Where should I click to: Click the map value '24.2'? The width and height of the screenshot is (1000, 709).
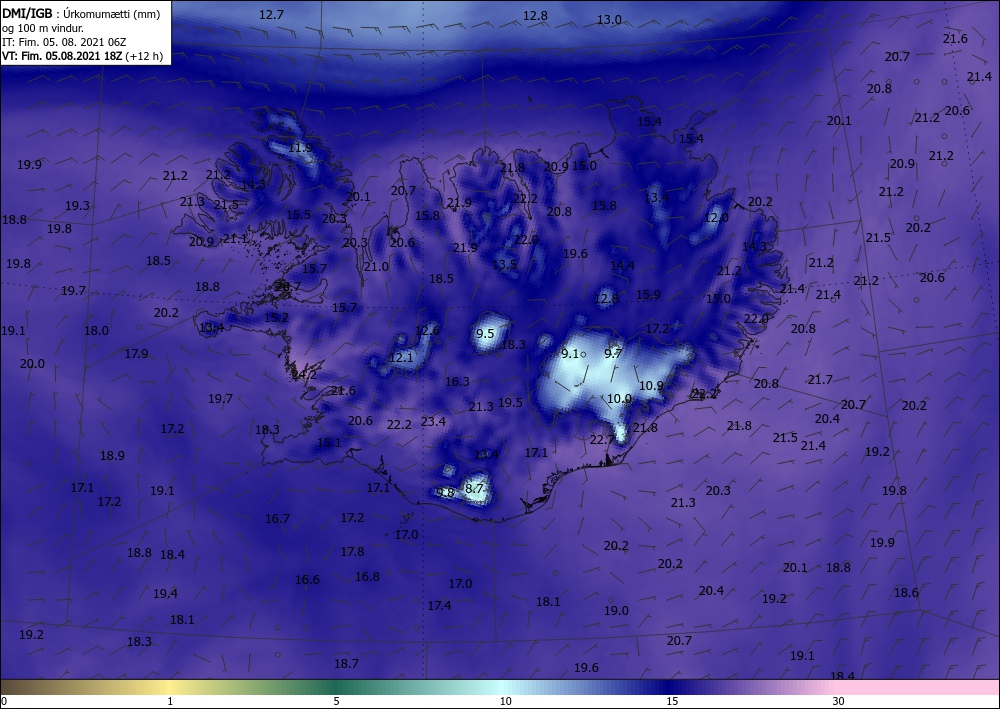(304, 375)
